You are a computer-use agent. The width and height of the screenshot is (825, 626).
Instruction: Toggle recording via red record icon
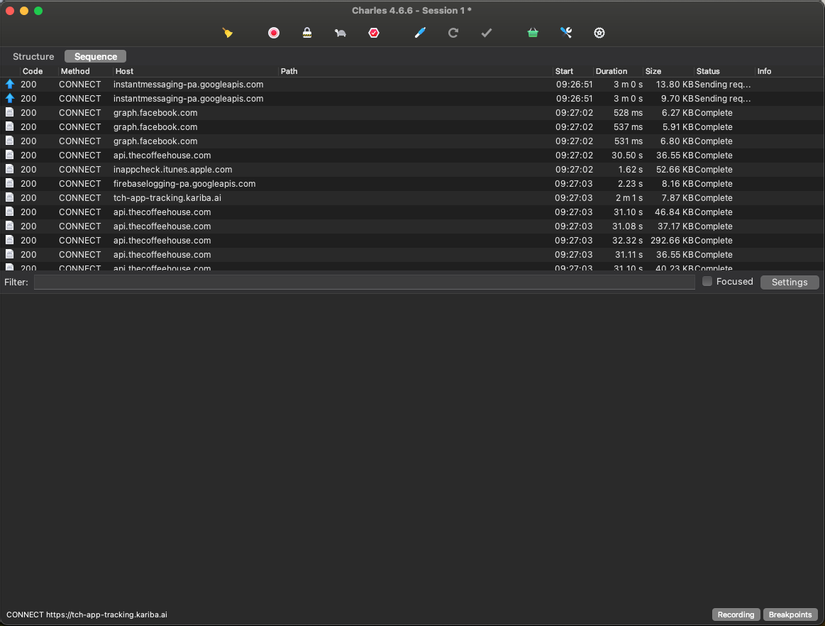[272, 33]
